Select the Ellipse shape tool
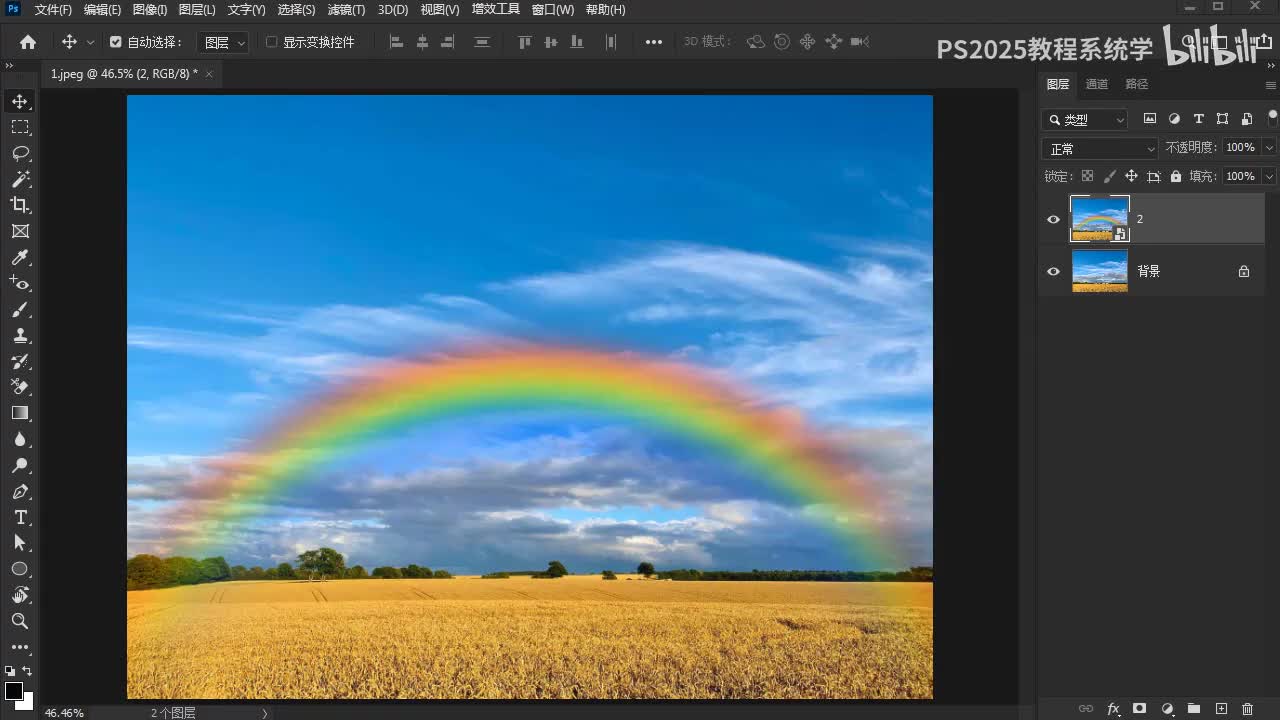Image resolution: width=1280 pixels, height=720 pixels. [20, 569]
